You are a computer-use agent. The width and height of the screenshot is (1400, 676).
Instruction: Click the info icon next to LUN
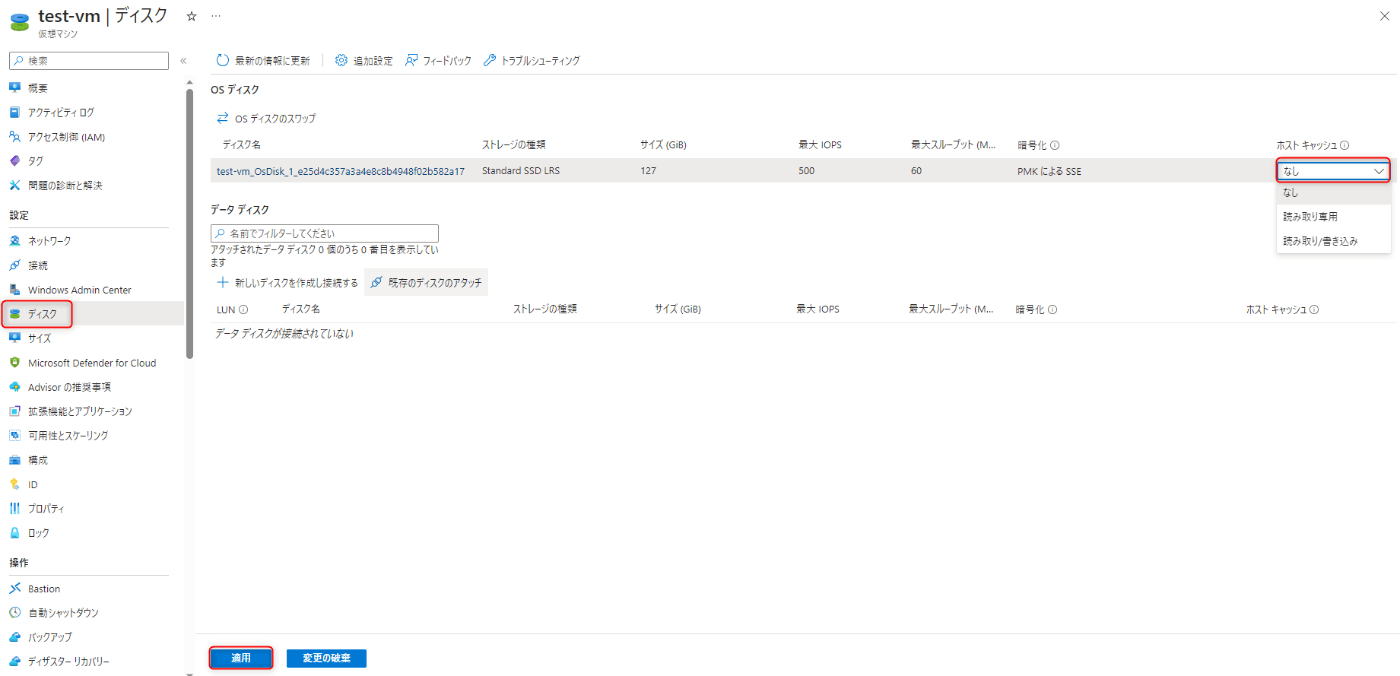point(243,310)
